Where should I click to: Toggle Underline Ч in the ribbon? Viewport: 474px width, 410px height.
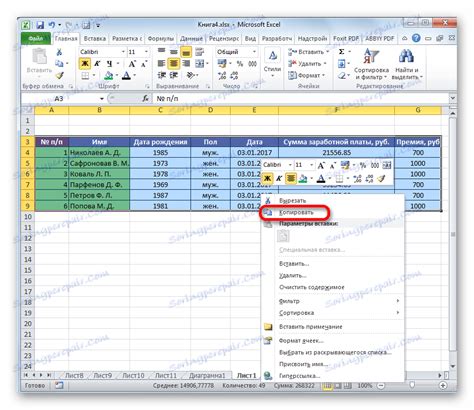click(x=109, y=64)
